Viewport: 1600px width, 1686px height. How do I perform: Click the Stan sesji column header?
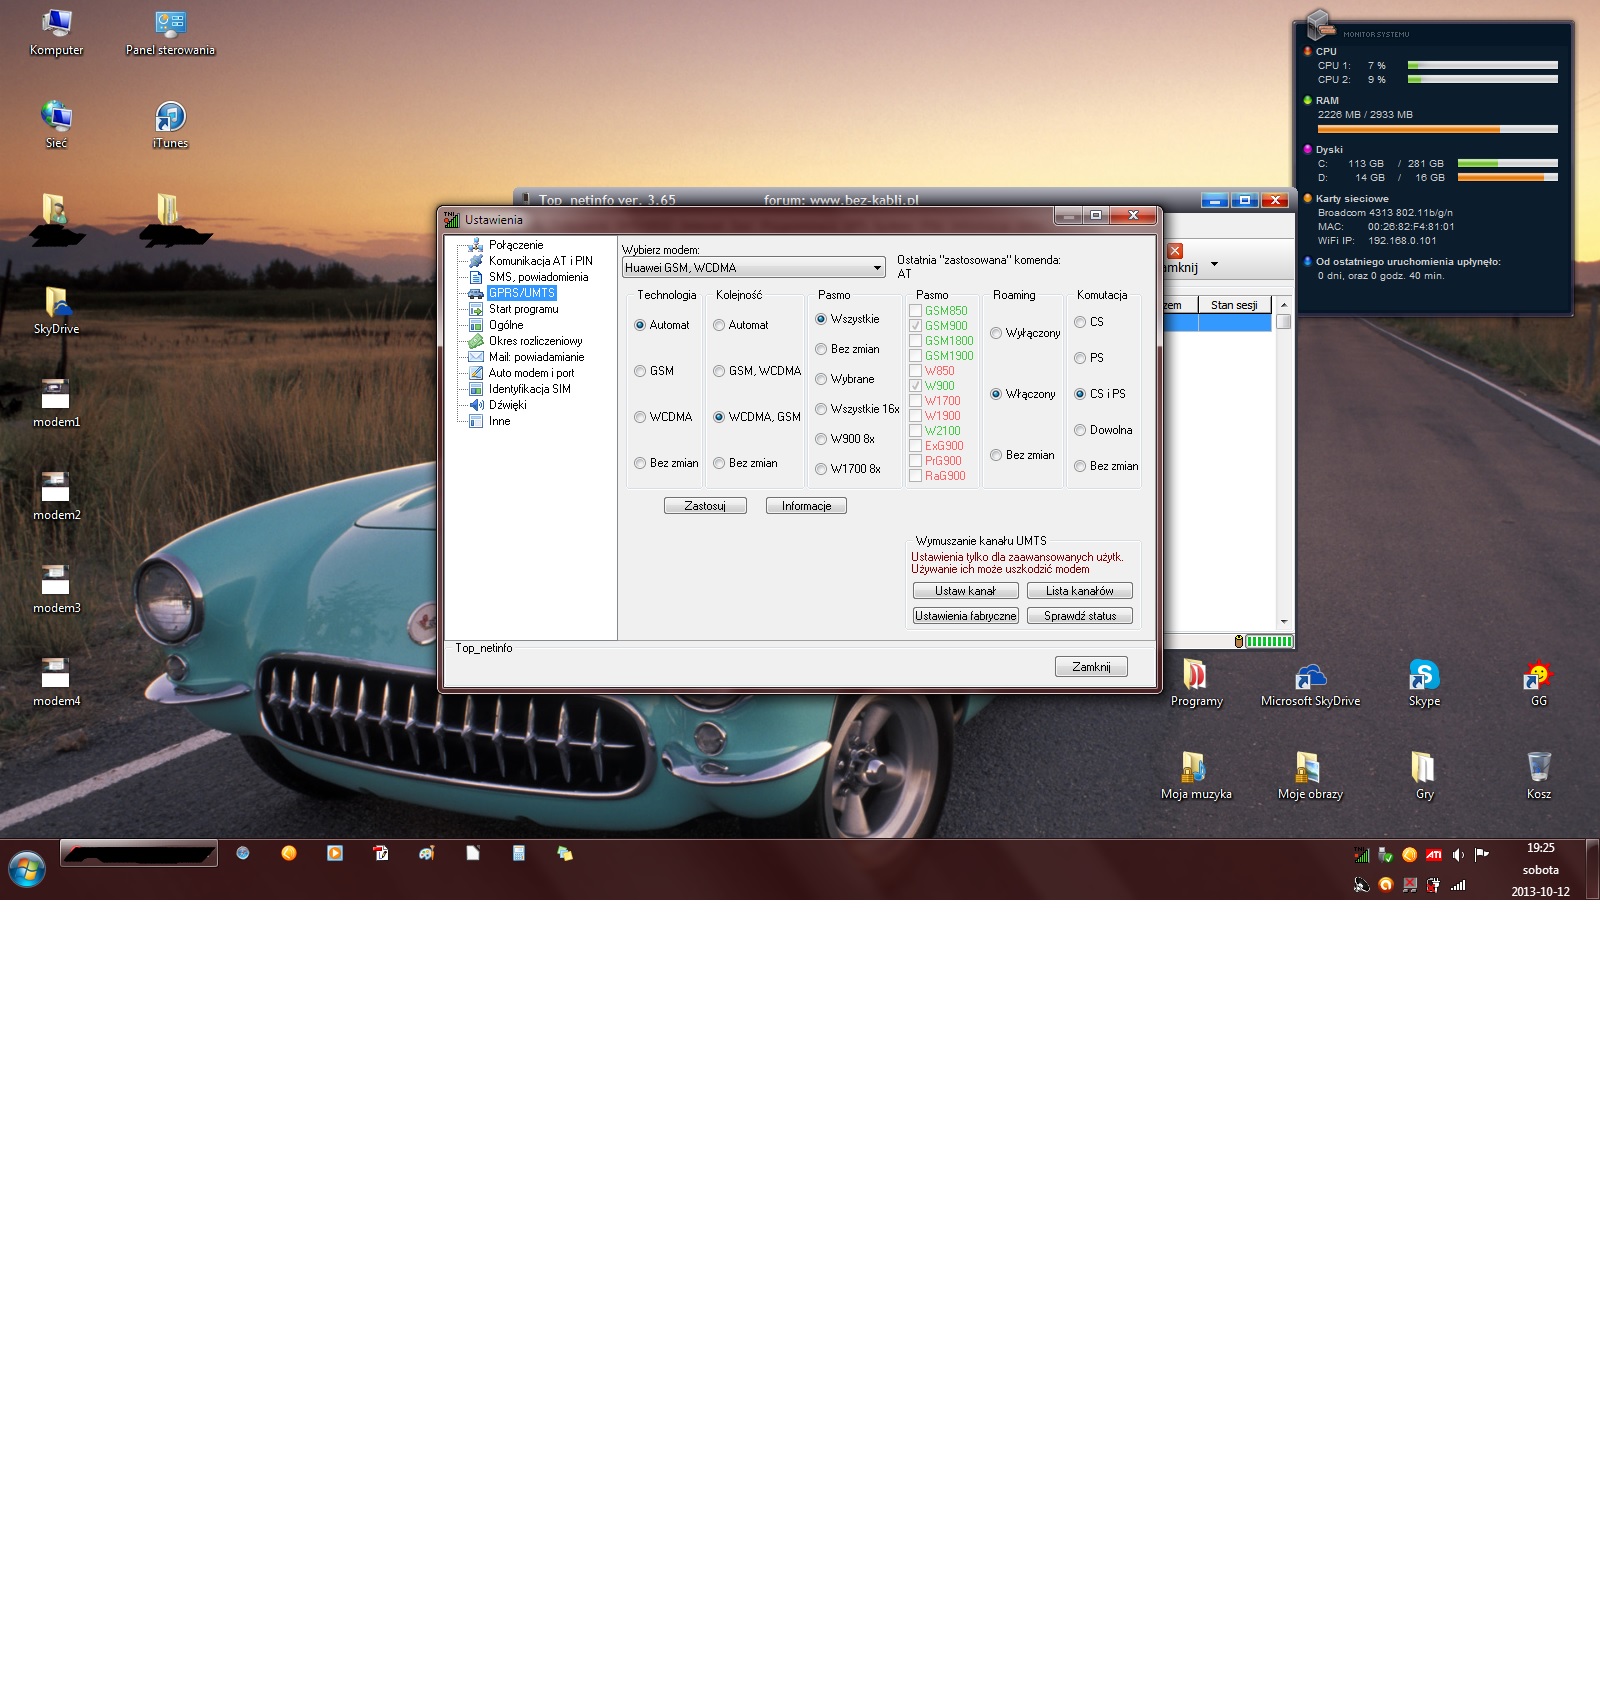[x=1234, y=305]
